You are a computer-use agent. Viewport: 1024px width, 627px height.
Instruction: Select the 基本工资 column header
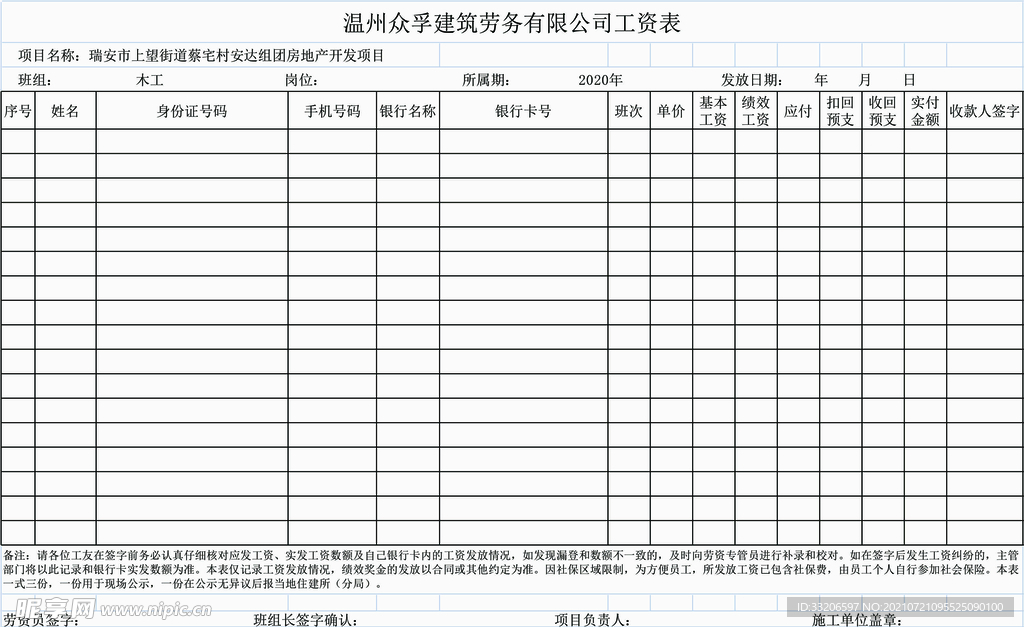pos(714,110)
